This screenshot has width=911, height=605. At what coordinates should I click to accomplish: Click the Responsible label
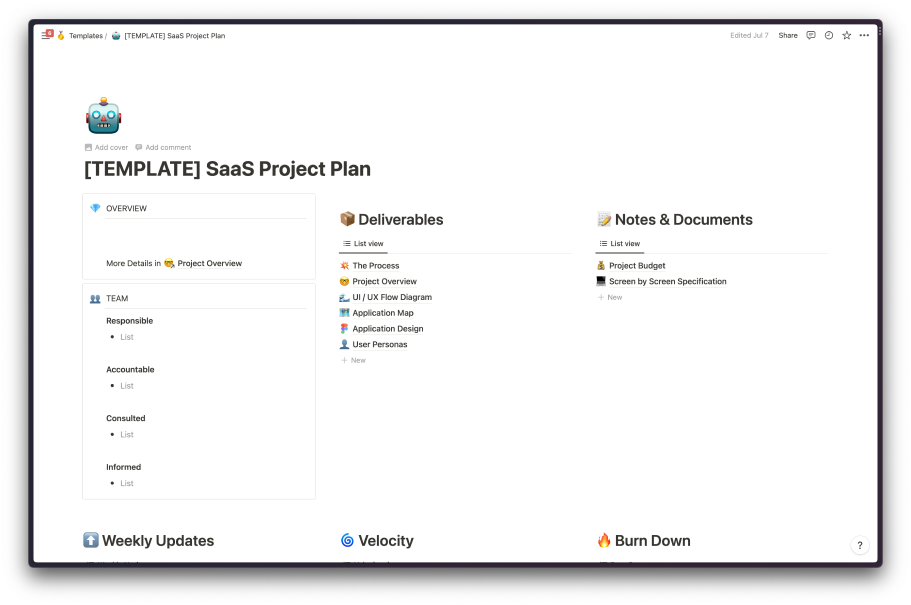130,321
